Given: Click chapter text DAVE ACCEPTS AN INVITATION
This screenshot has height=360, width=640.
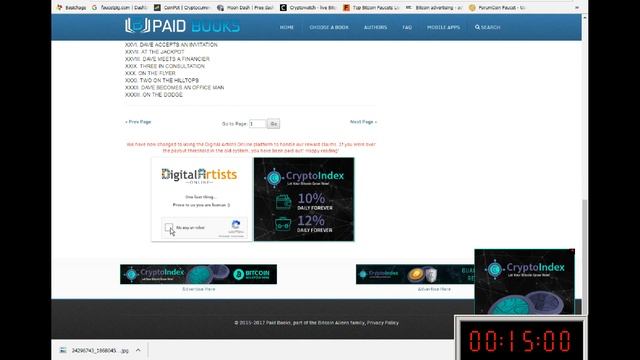Looking at the screenshot, I should click(178, 44).
